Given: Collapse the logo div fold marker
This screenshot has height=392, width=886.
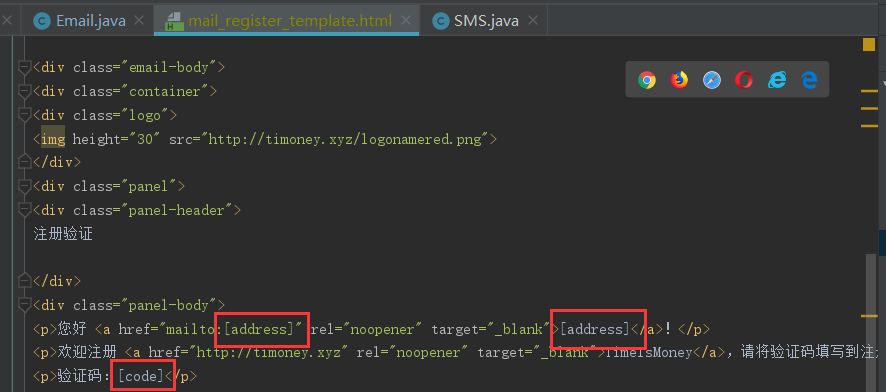Looking at the screenshot, I should point(24,115).
